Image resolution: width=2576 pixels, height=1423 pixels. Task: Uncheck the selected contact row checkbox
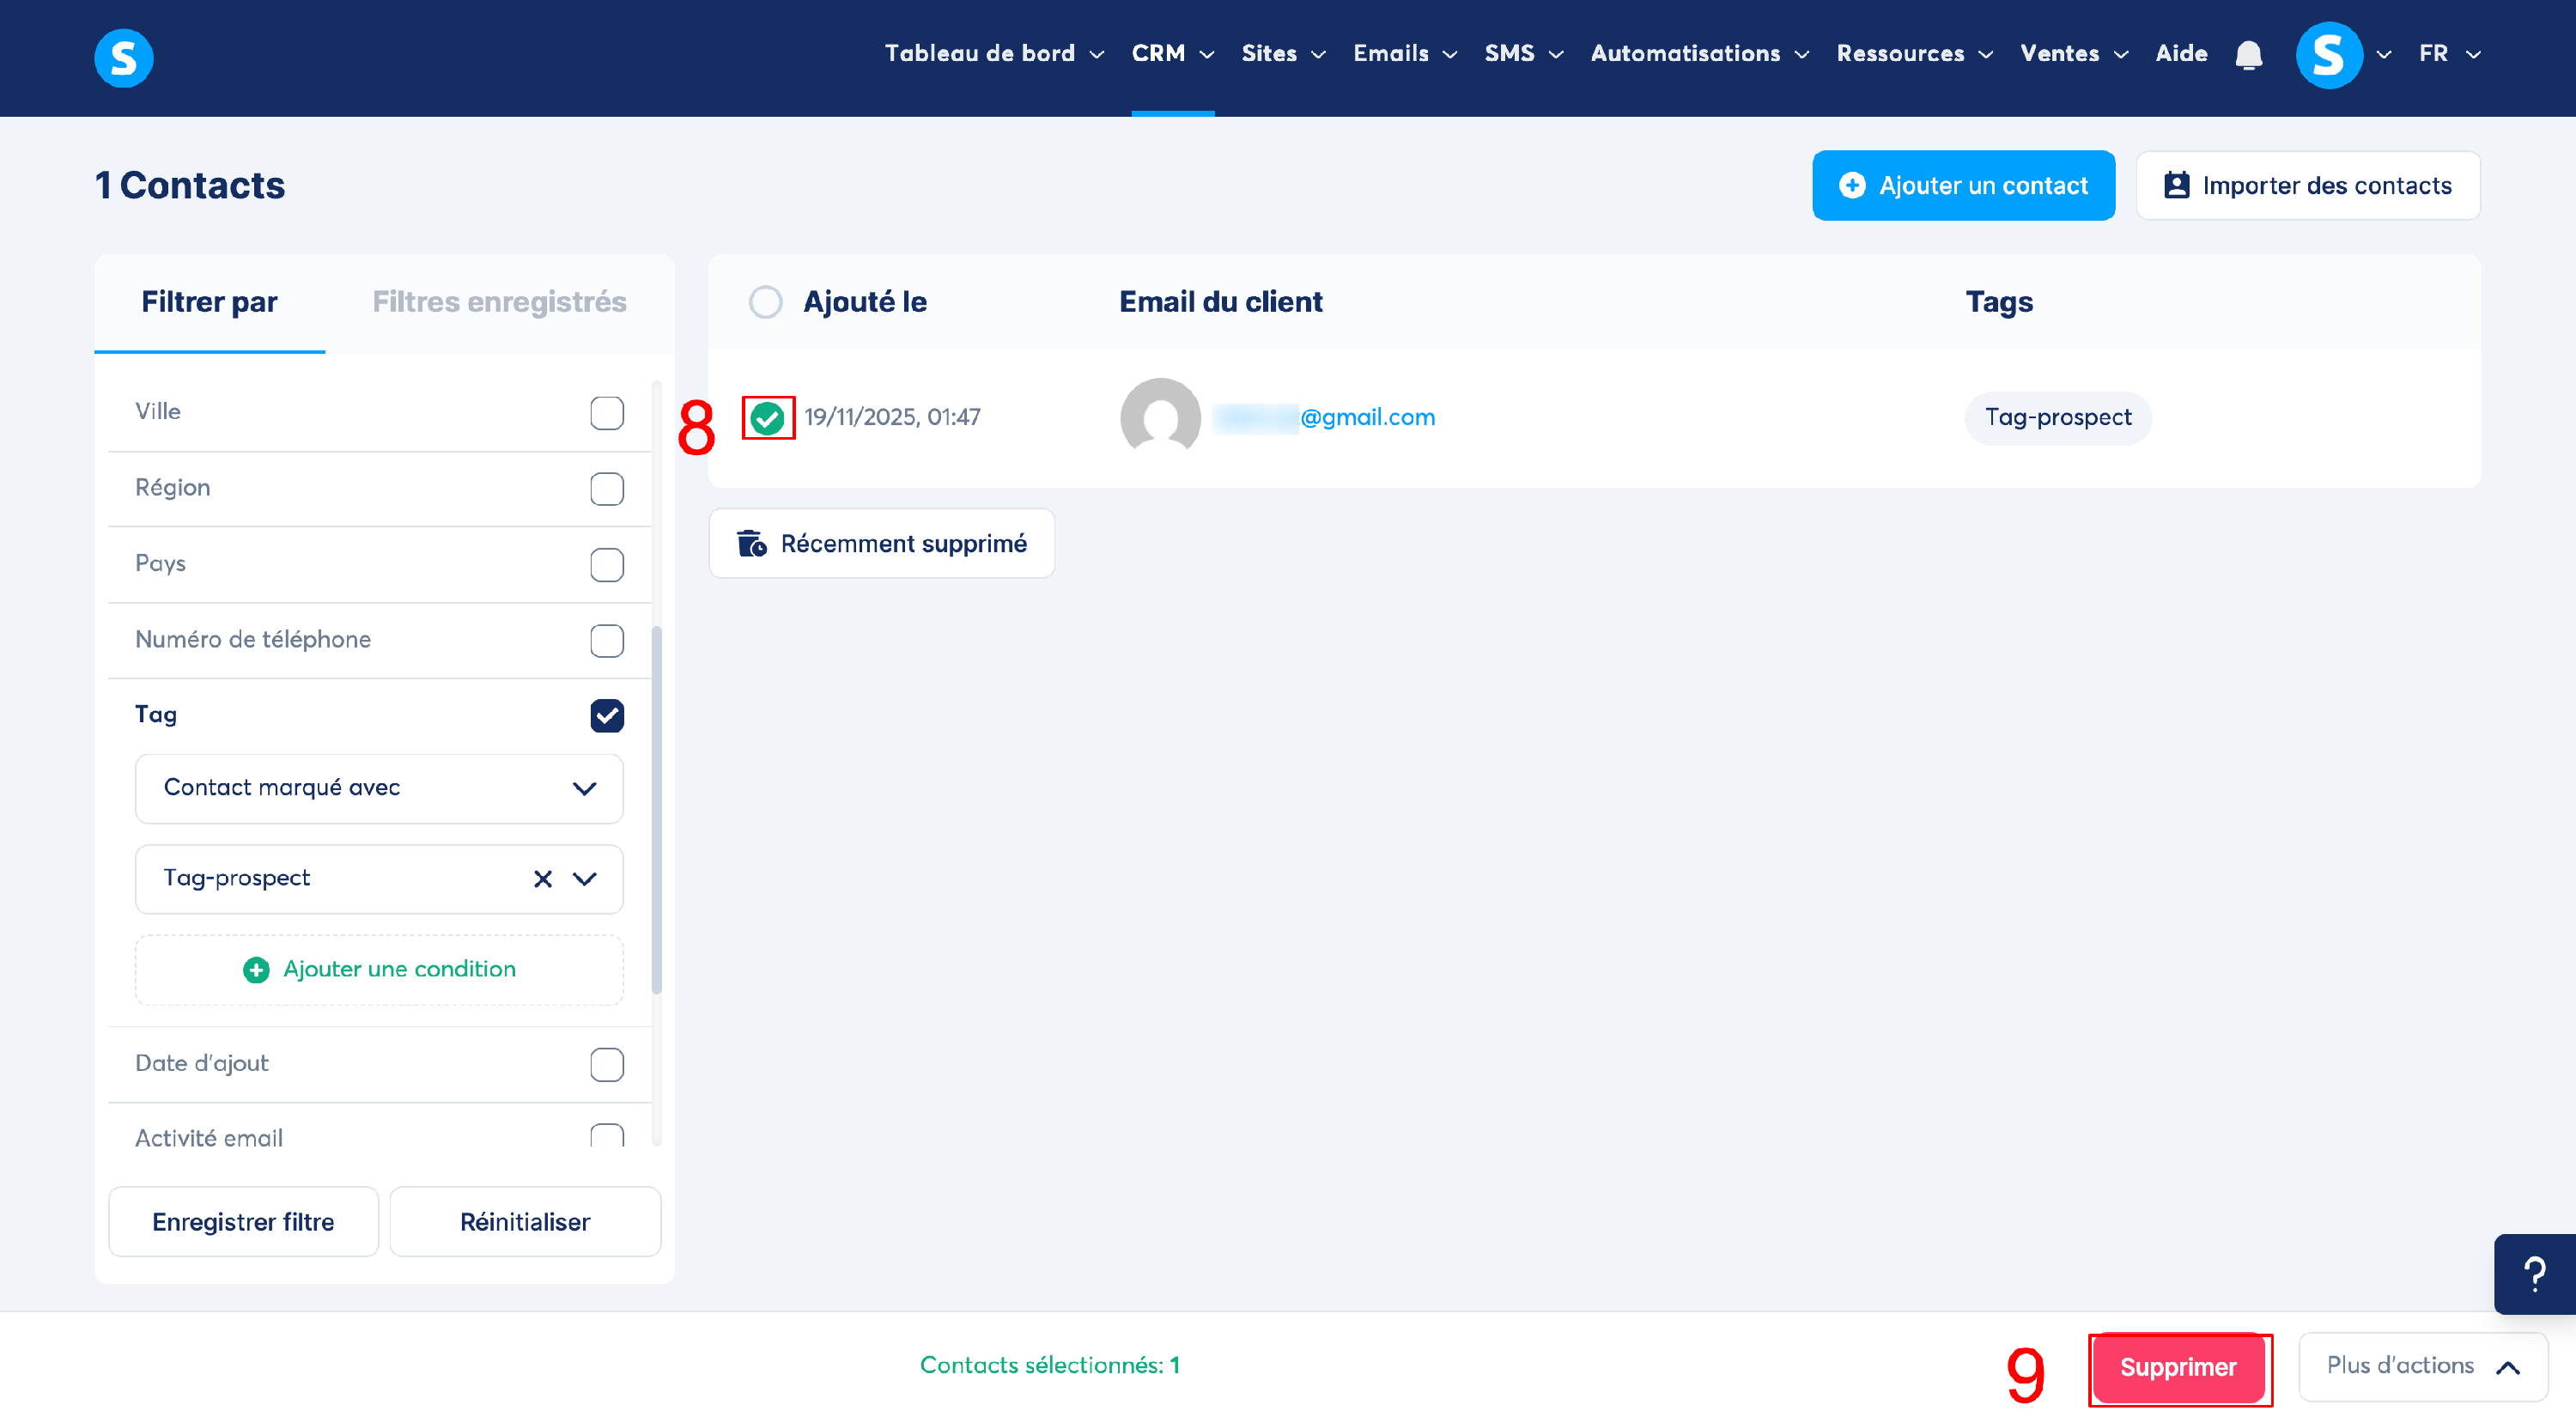767,418
